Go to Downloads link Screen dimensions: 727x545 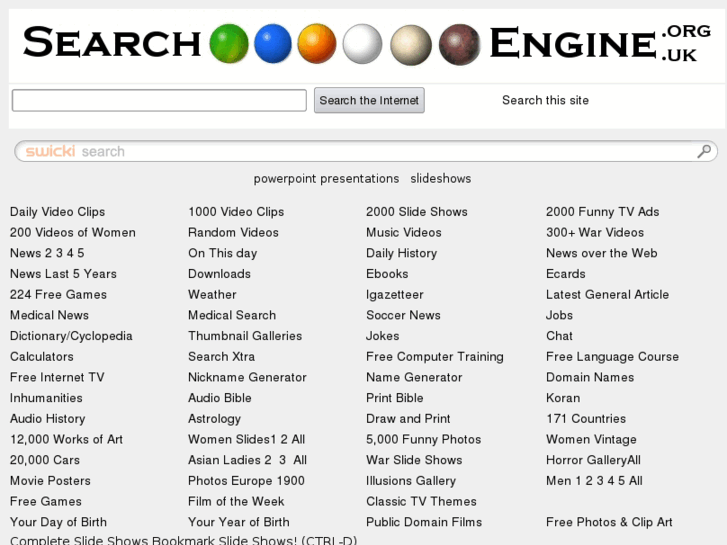click(219, 274)
